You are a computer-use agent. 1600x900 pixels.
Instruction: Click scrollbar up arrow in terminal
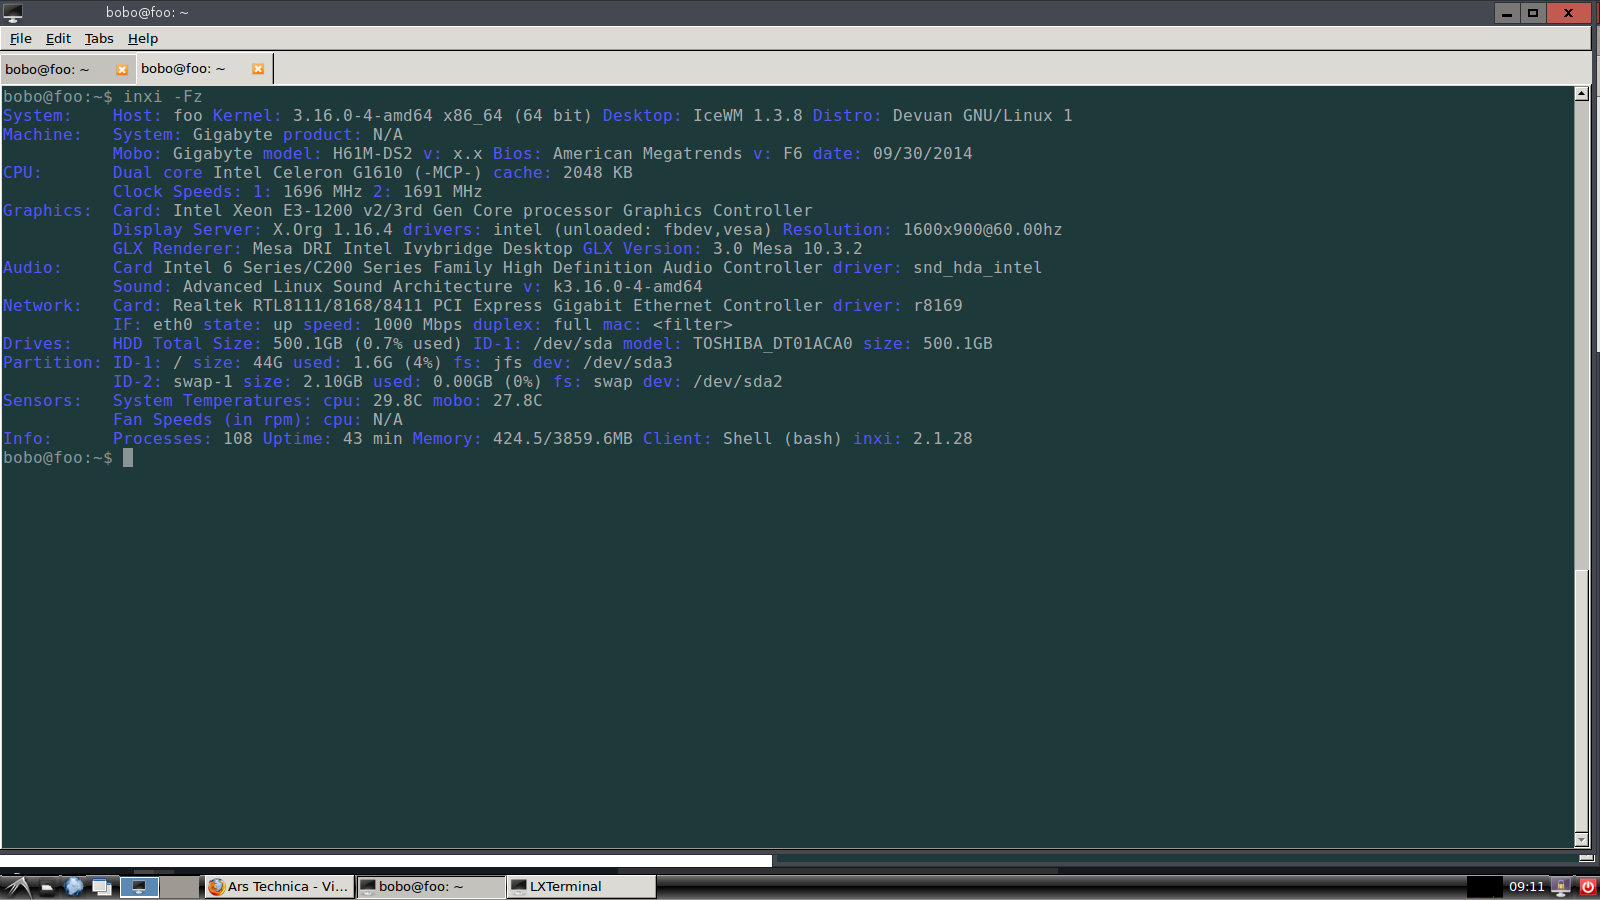(1582, 94)
